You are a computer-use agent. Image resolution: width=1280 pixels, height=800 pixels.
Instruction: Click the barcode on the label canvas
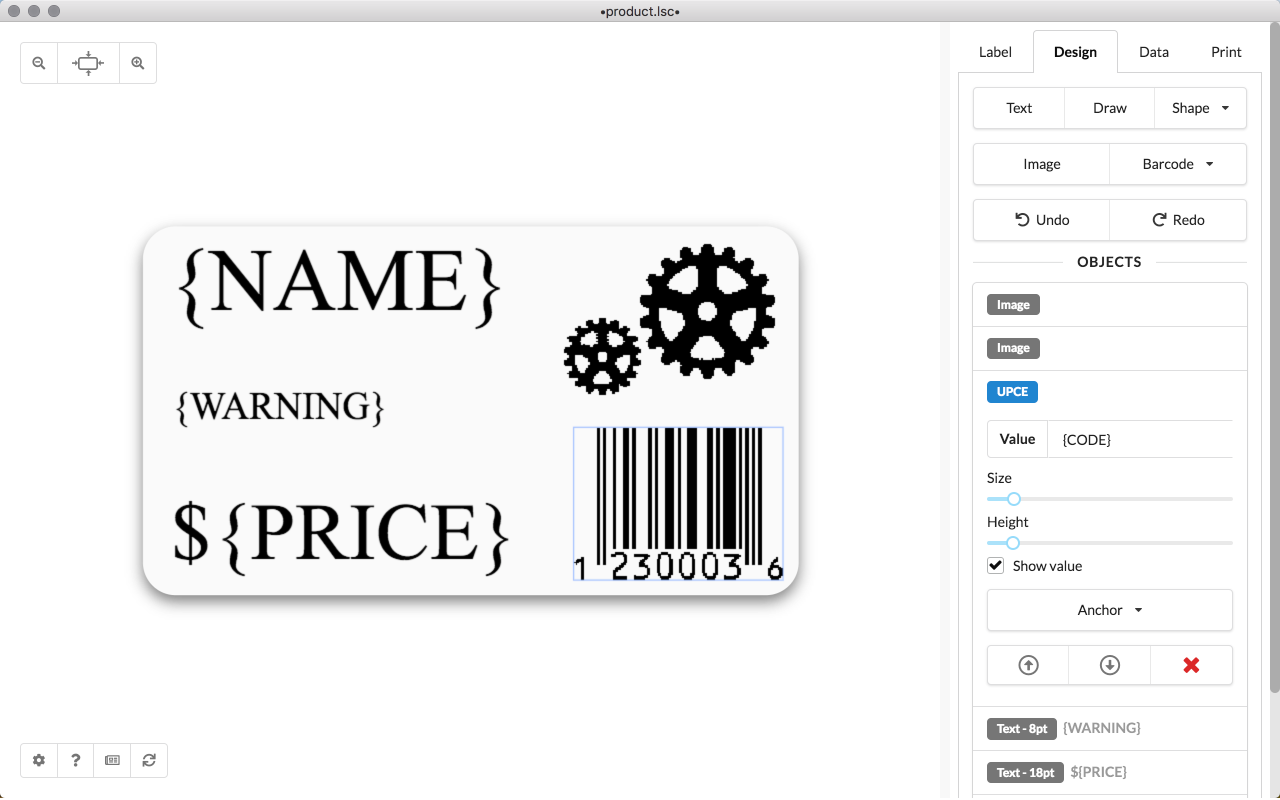pyautogui.click(x=678, y=504)
